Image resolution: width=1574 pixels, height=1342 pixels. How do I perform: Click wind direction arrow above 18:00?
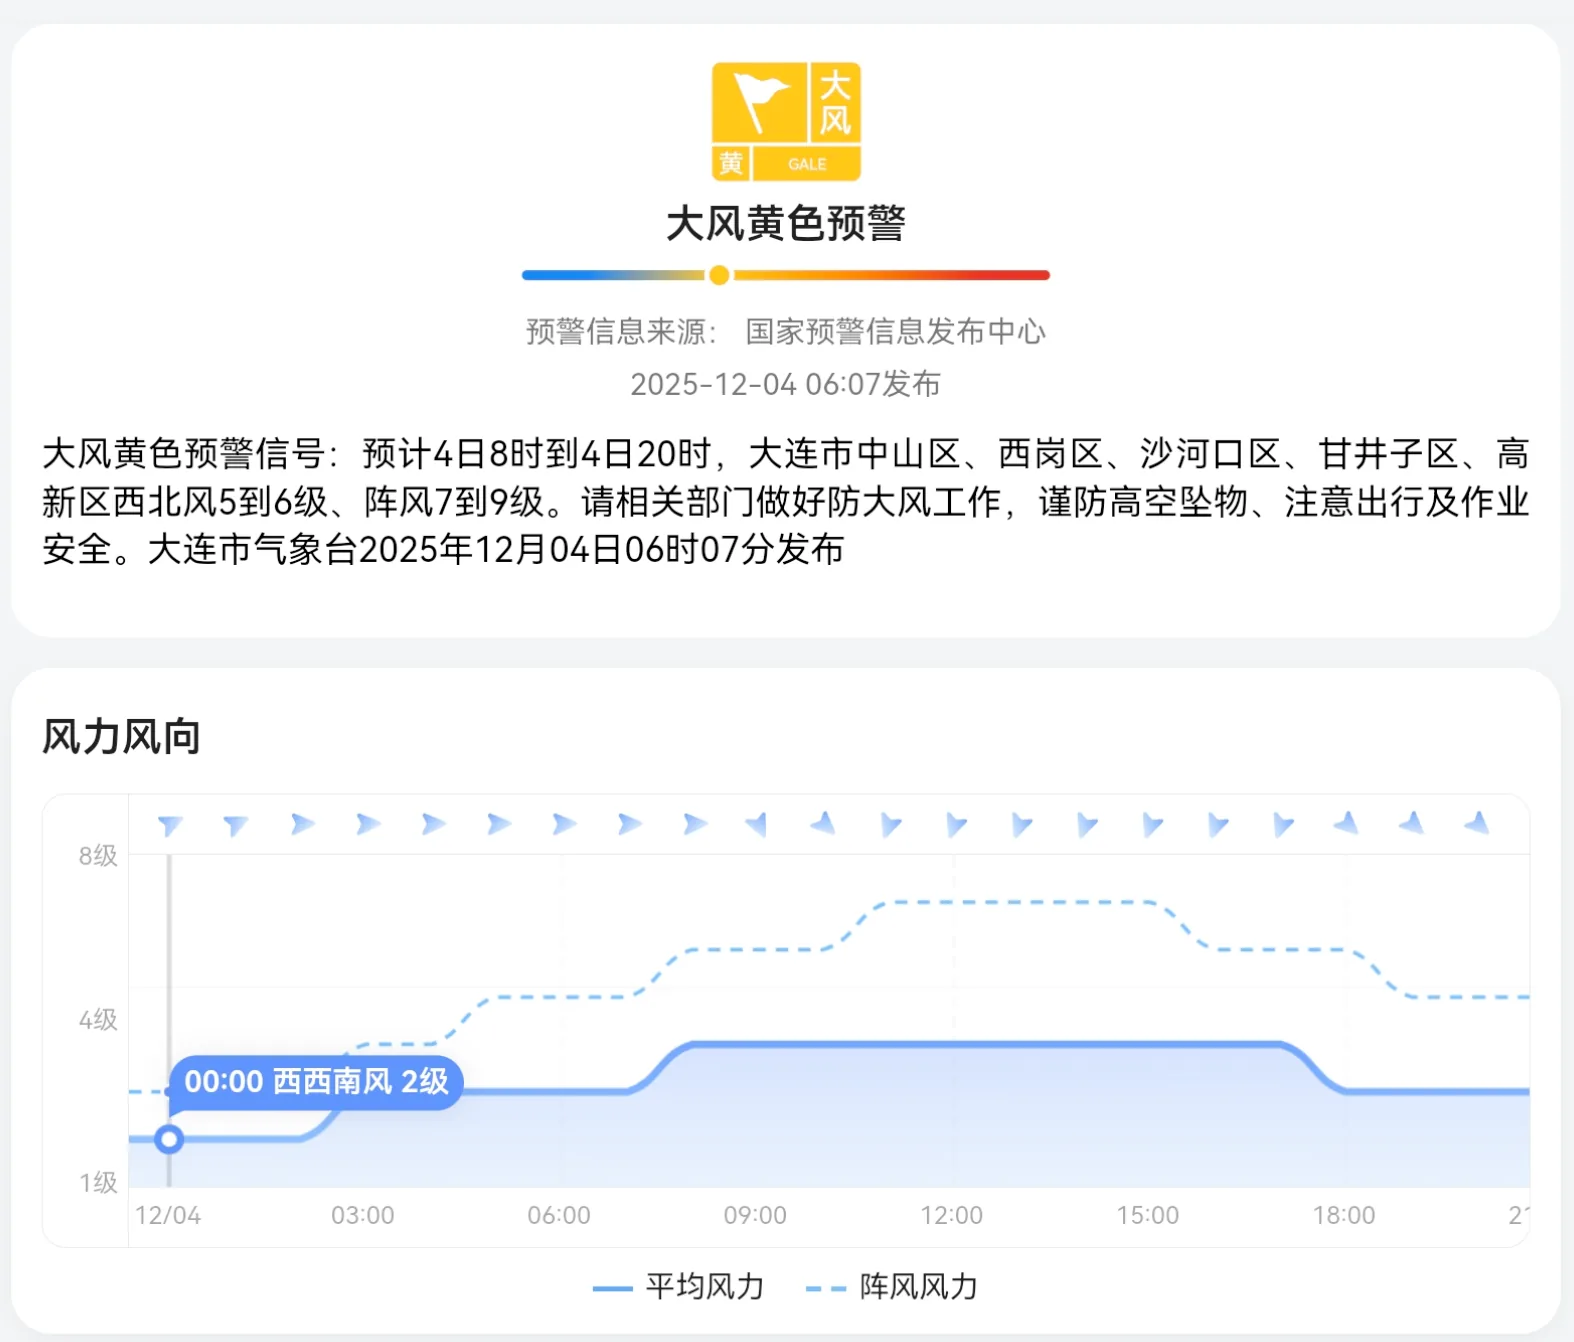tap(1346, 823)
